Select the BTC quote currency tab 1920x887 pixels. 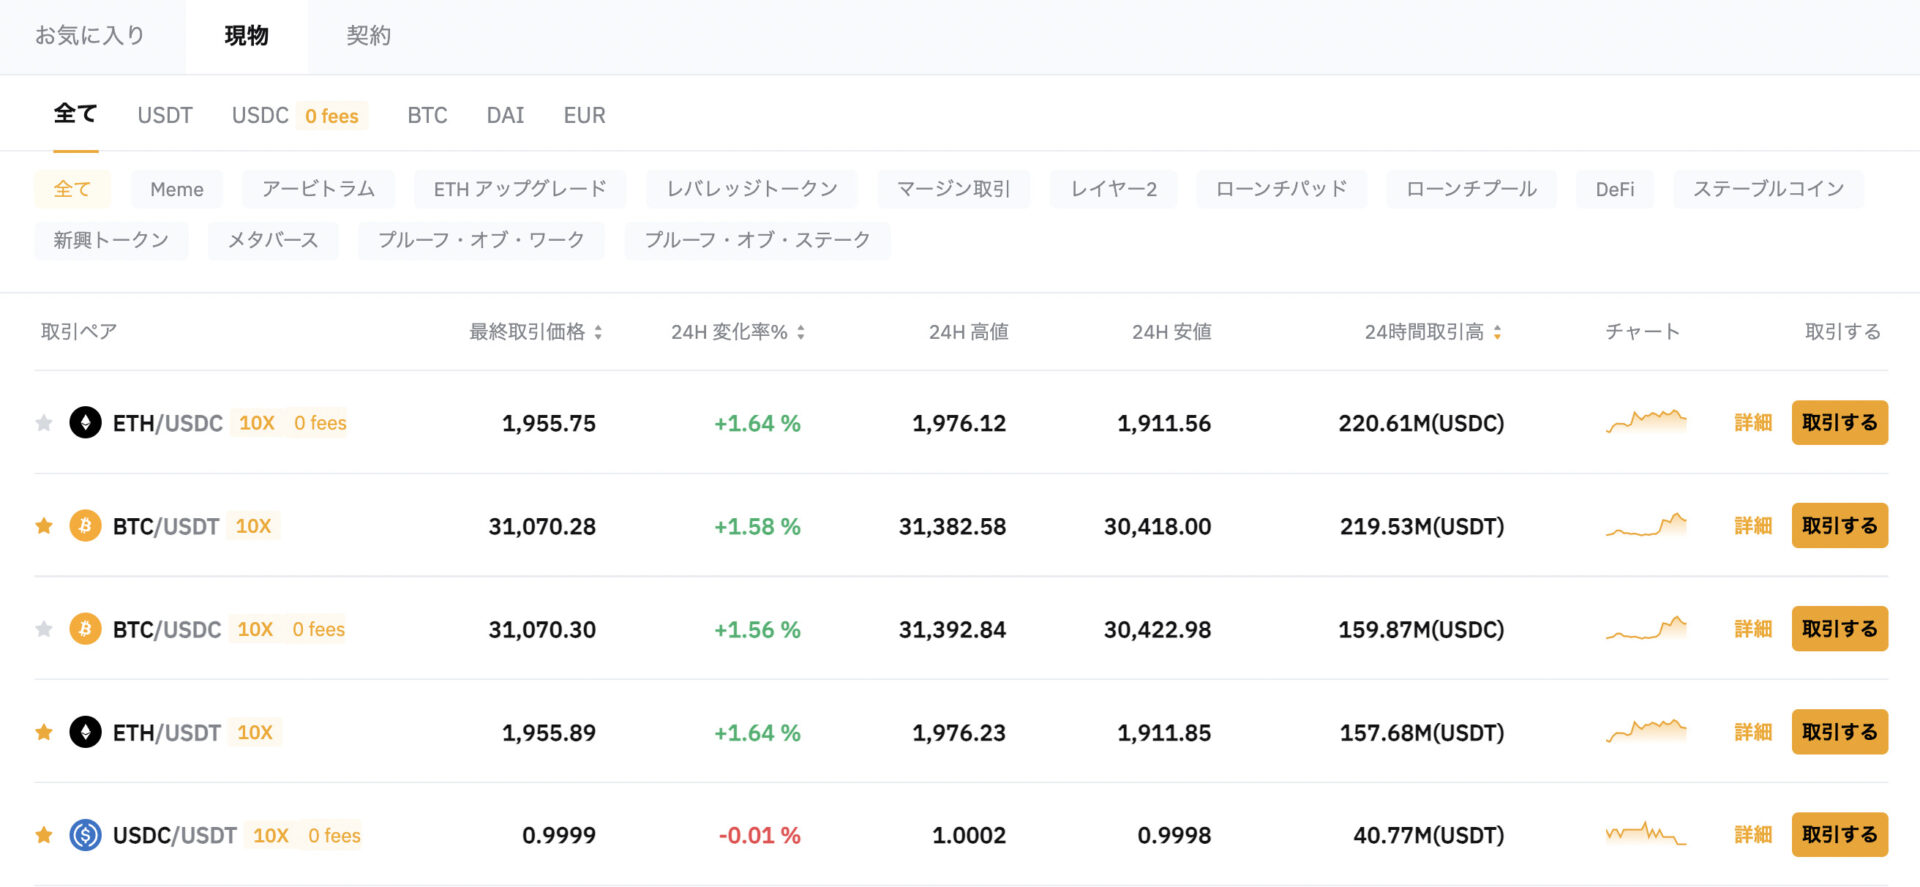[427, 115]
